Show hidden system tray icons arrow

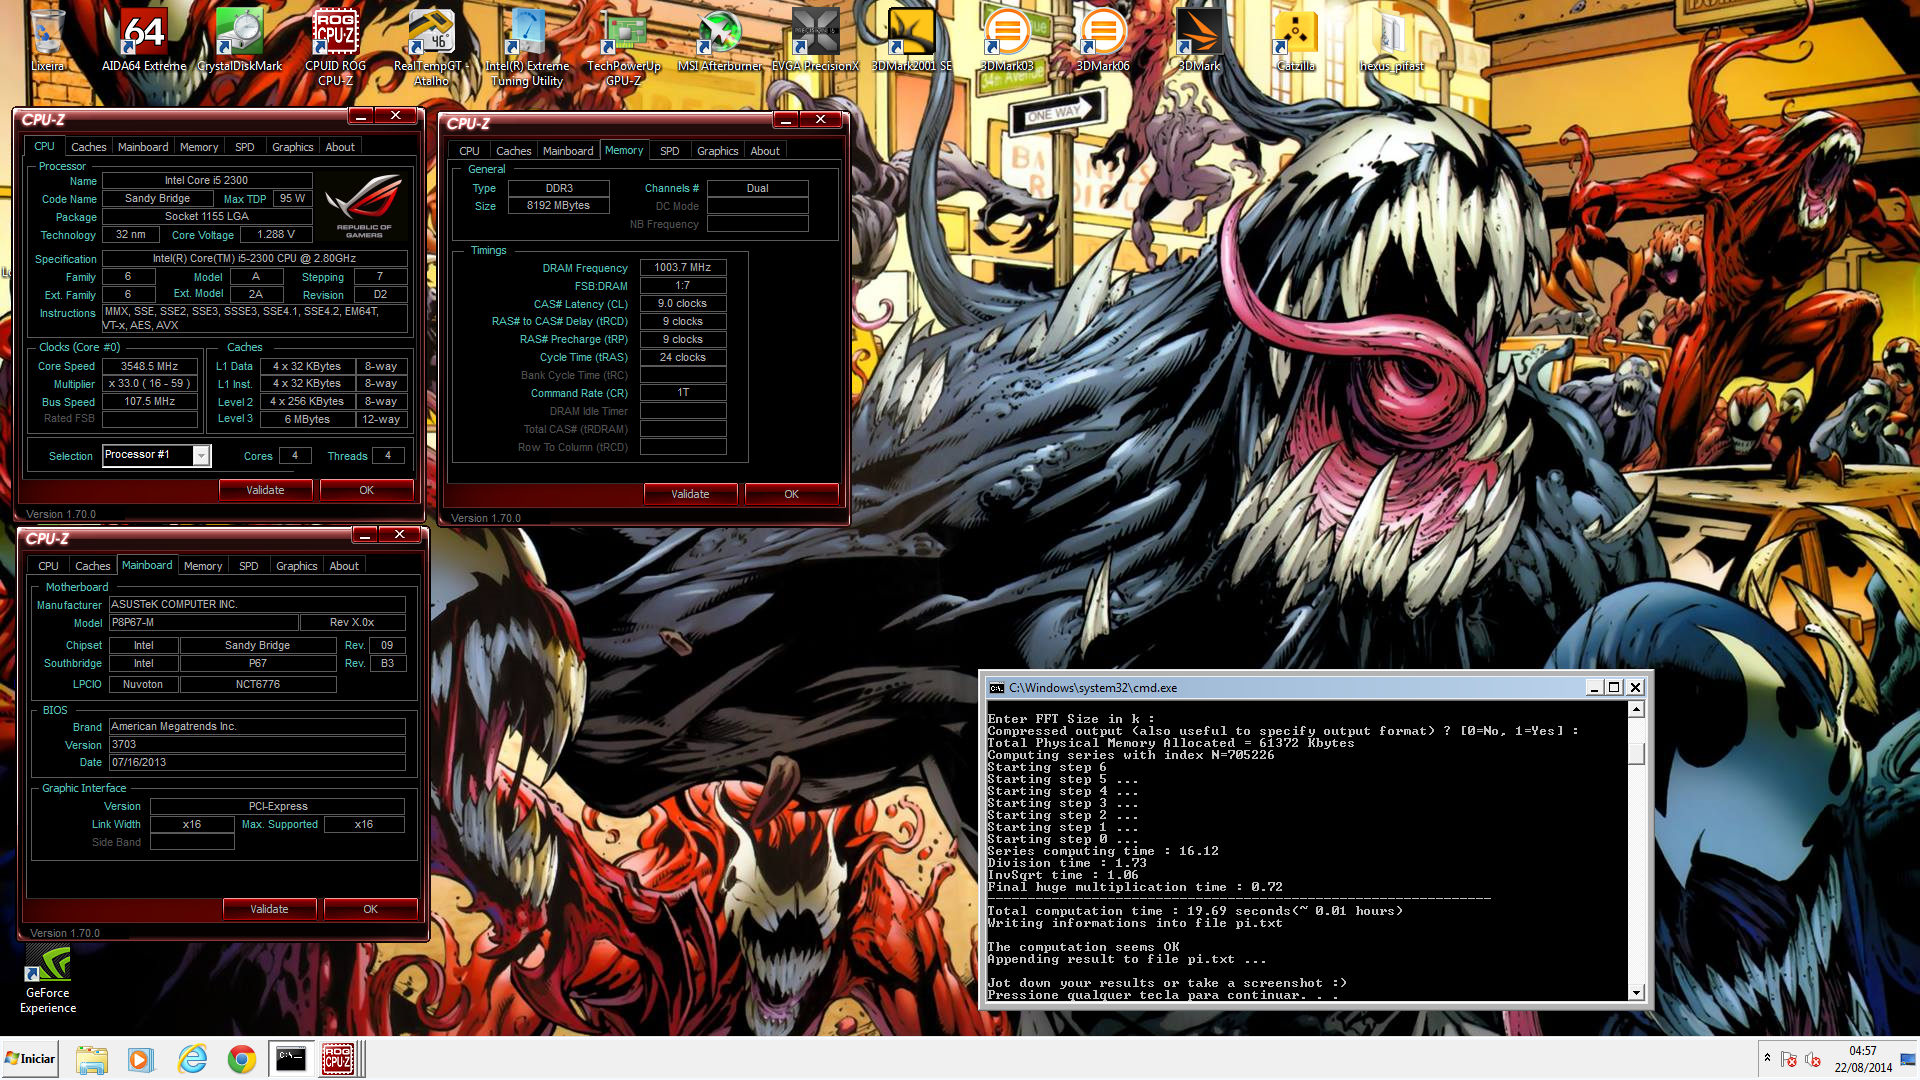[x=1767, y=1059]
